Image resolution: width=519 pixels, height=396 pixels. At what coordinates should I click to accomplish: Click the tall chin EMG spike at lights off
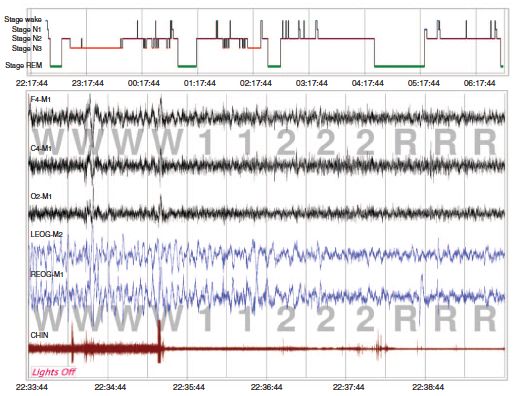(x=159, y=341)
